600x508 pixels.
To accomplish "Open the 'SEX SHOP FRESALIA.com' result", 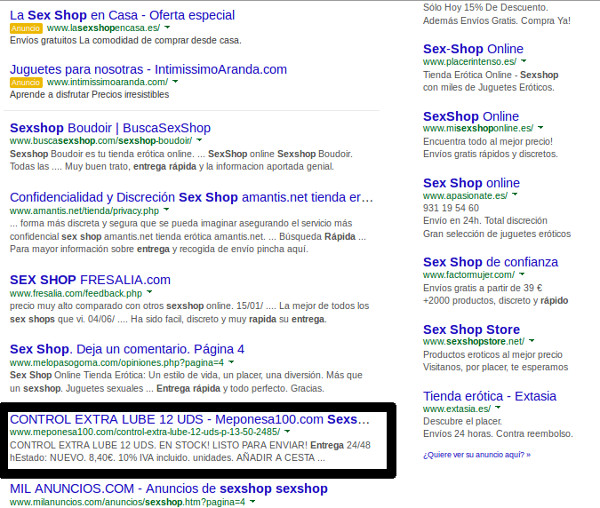I will point(90,280).
